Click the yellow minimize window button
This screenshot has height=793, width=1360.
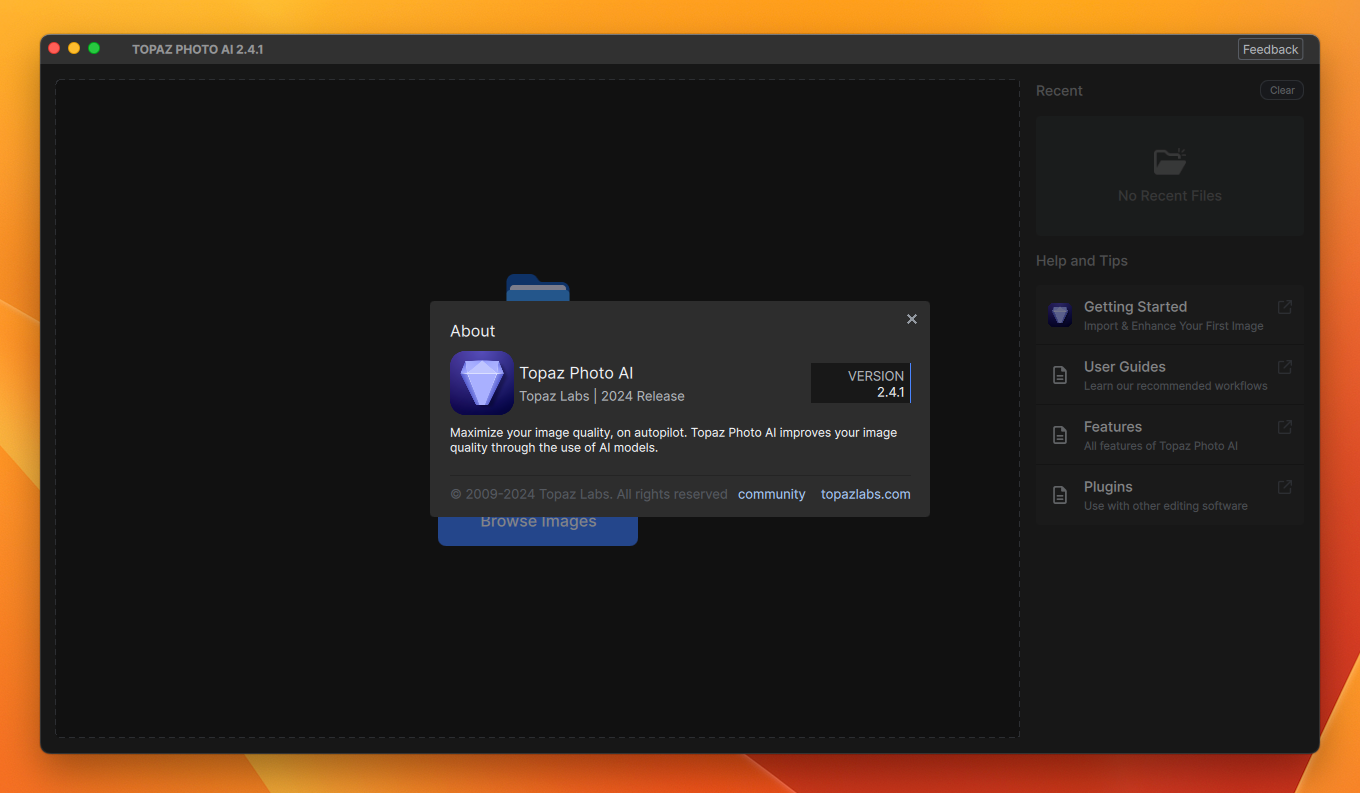tap(74, 48)
